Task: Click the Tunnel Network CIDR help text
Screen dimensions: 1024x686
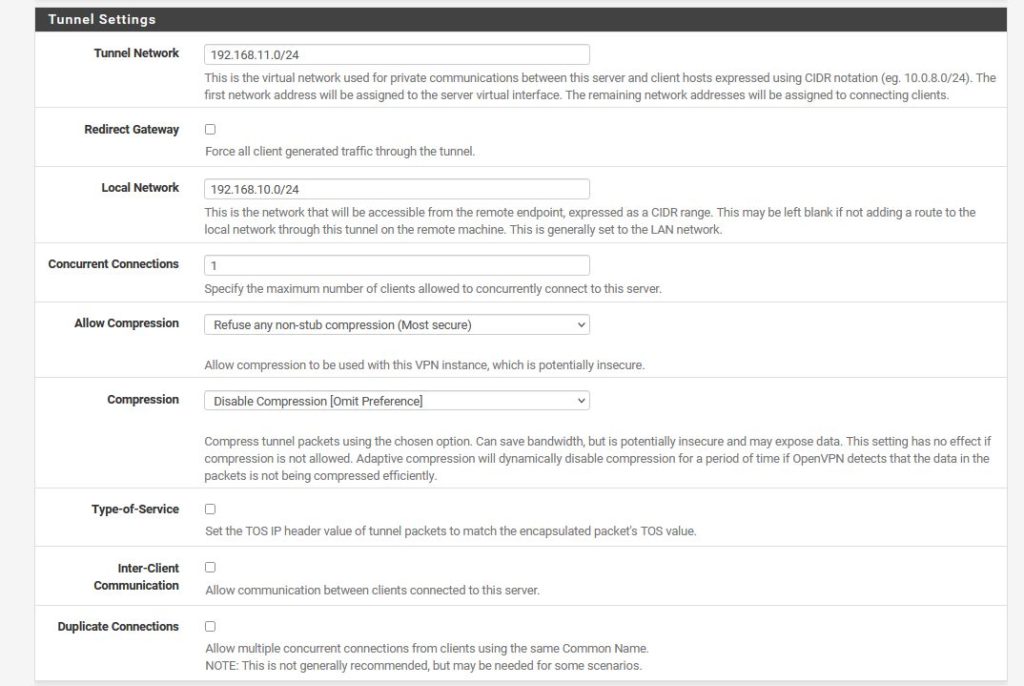Action: [599, 86]
